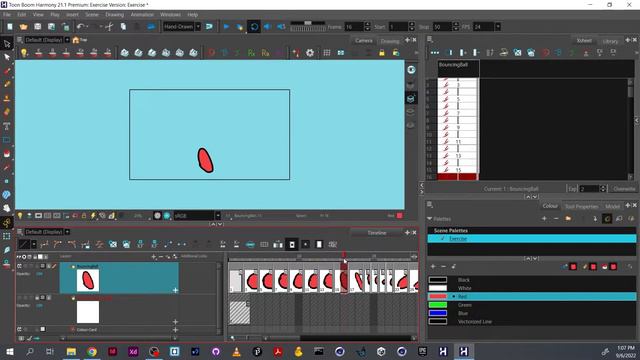Open the Hand-Drawn workspace dropdown

[198, 27]
